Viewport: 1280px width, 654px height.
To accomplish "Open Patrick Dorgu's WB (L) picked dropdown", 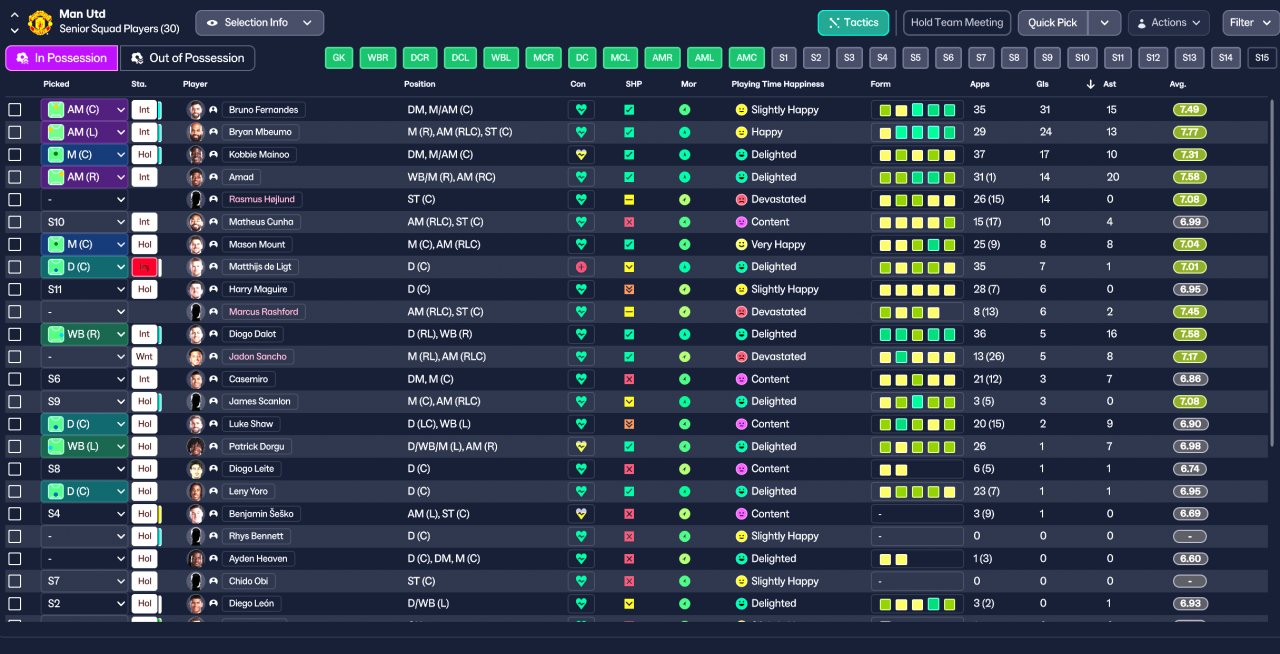I will click(85, 446).
